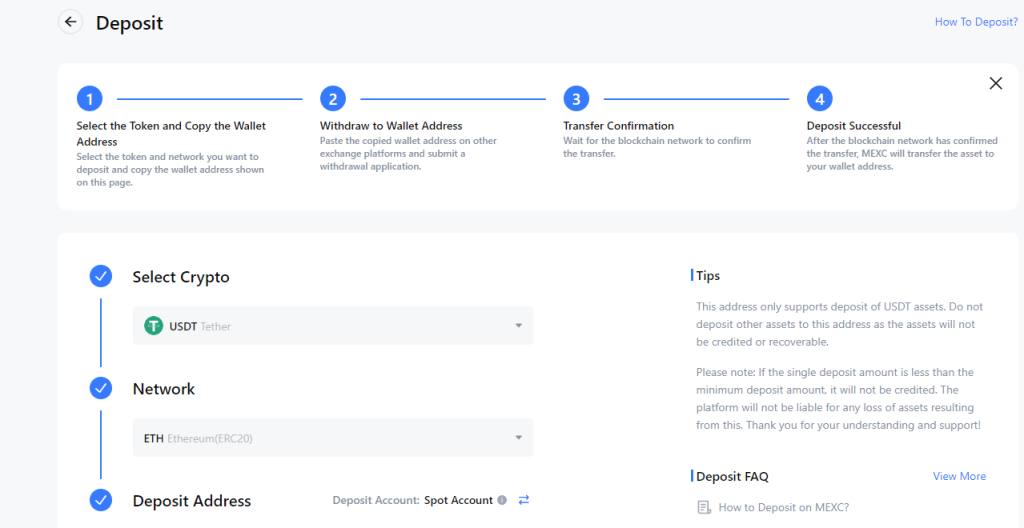Click the step 2 circle icon
Screen dimensions: 1024x528
[333, 99]
